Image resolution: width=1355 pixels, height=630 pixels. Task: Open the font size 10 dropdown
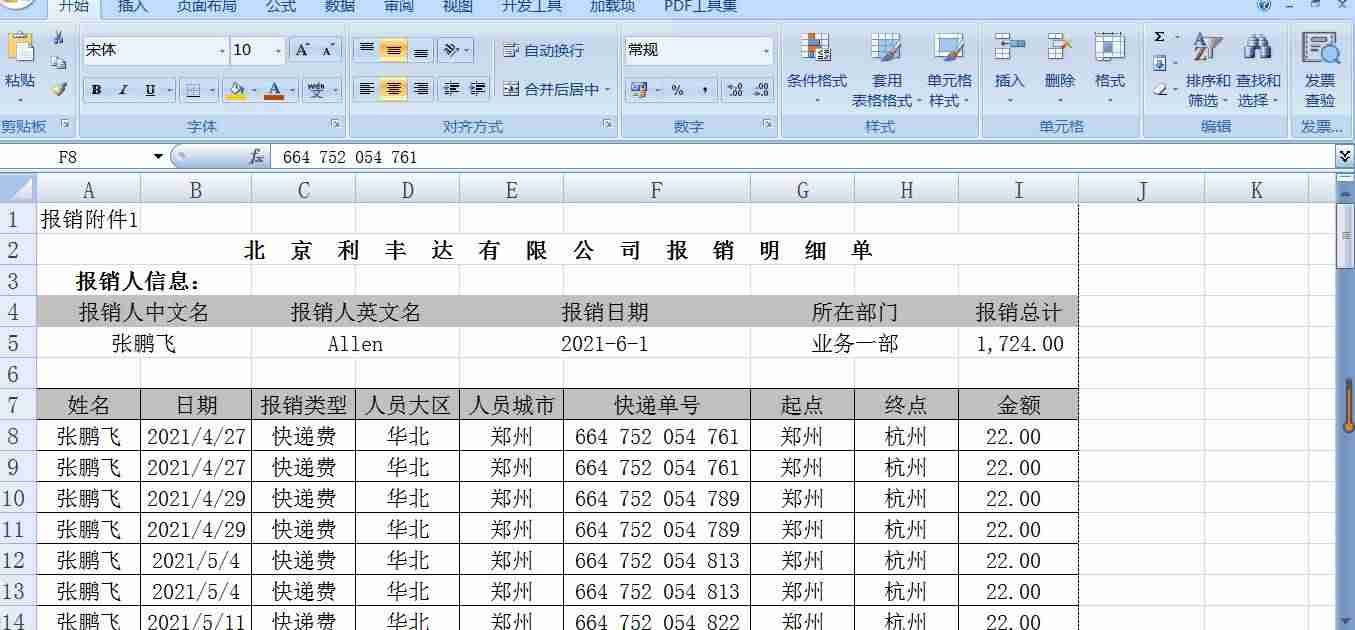click(x=278, y=50)
